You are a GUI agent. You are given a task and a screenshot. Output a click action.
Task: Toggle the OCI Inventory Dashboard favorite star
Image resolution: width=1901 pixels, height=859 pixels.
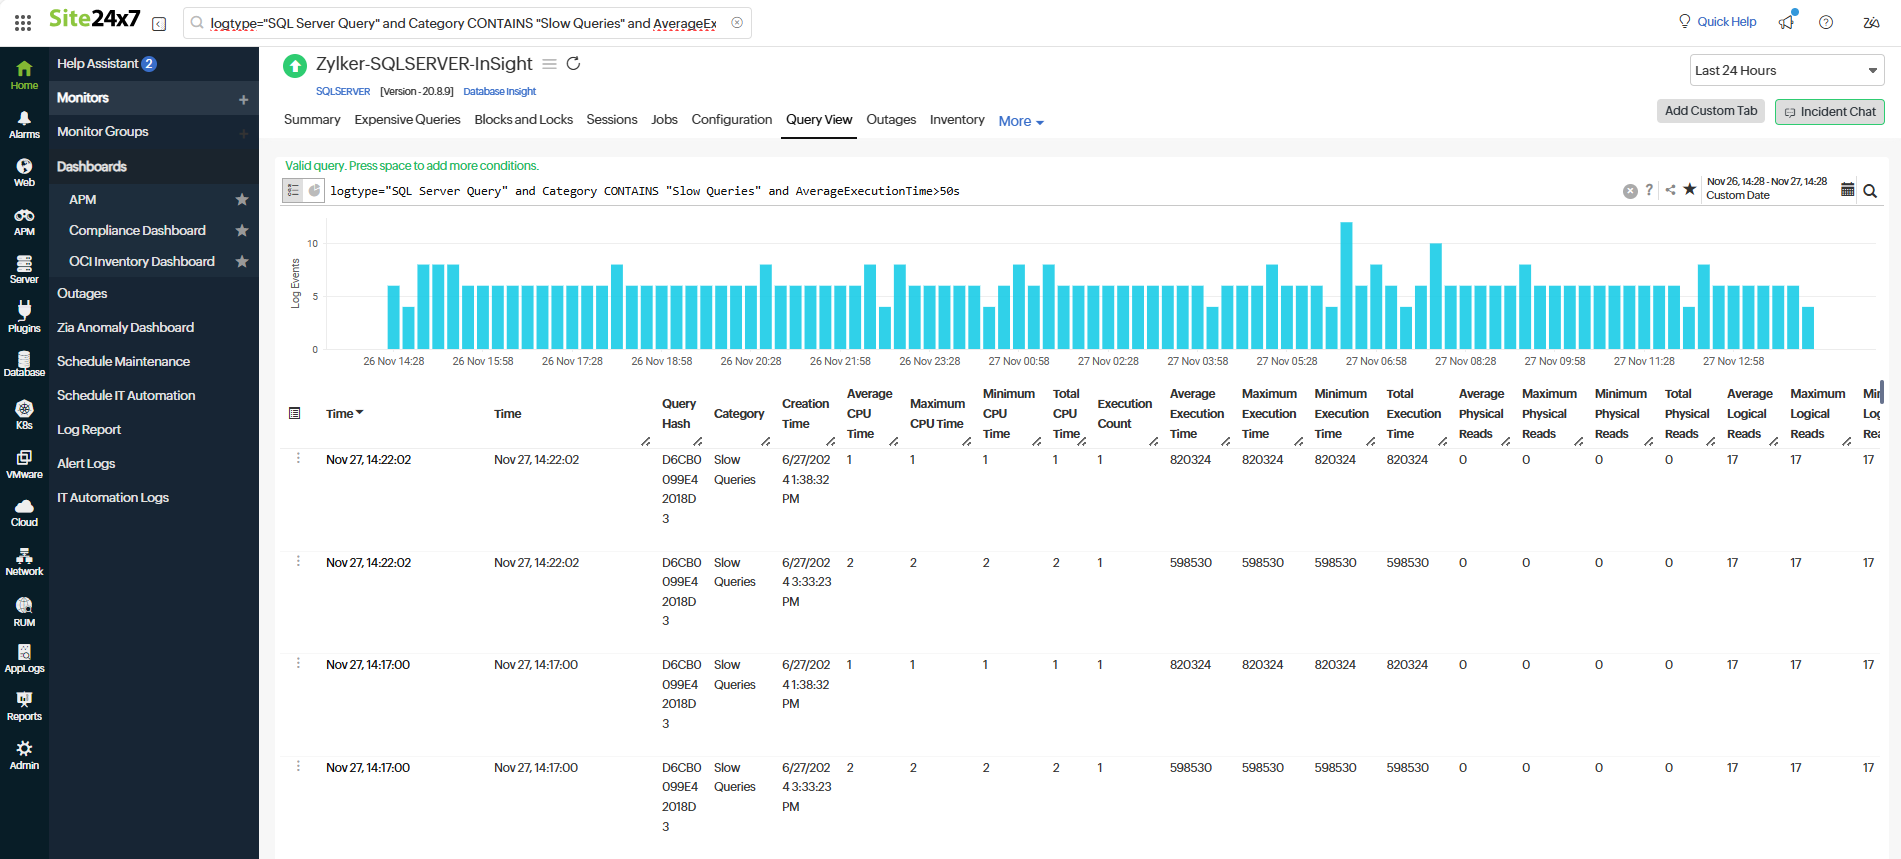click(242, 262)
